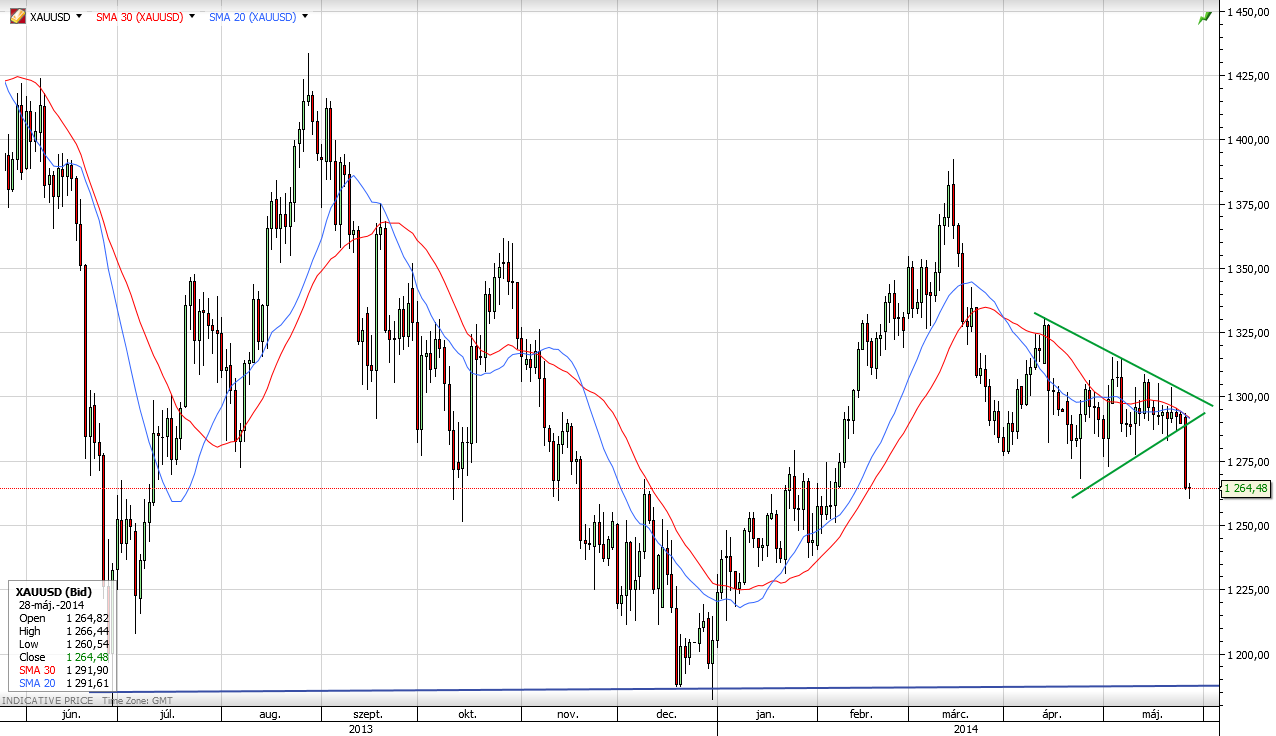Click the márc. month label on the time axis
Viewport: 1276px width, 736px height.
(955, 715)
